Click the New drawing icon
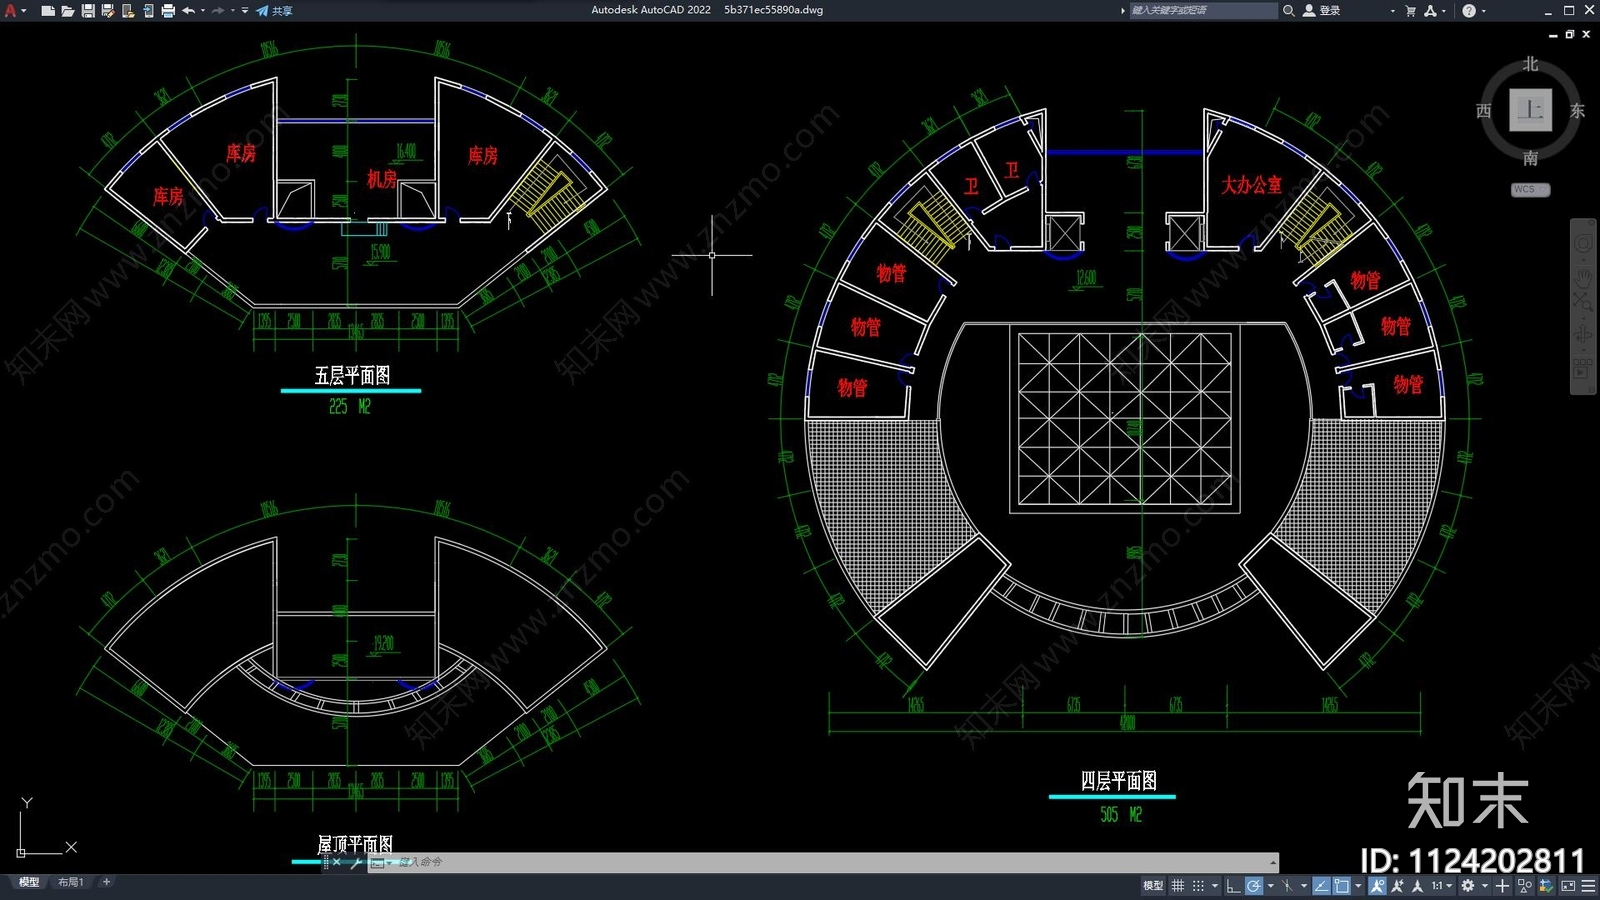Viewport: 1600px width, 900px height. (x=48, y=11)
